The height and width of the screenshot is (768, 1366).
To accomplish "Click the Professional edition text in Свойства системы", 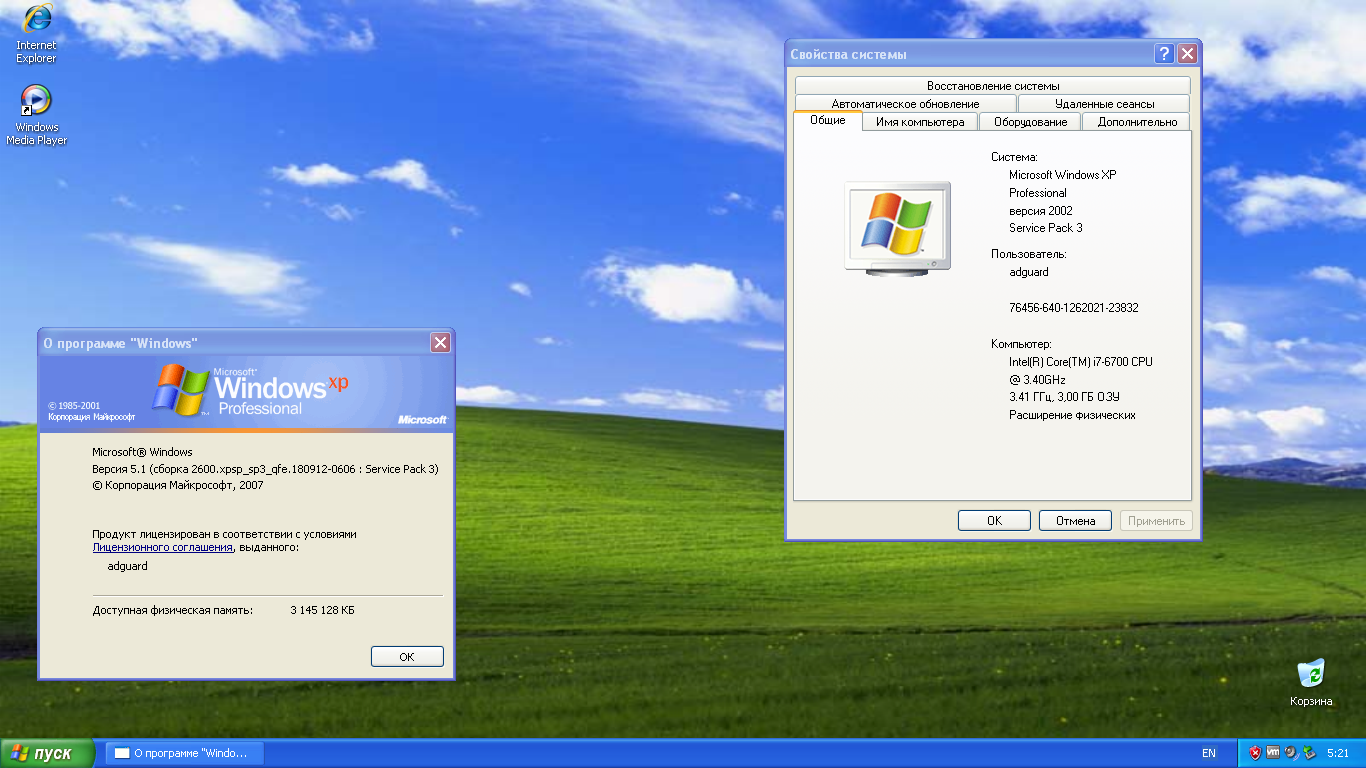I will pyautogui.click(x=1038, y=193).
